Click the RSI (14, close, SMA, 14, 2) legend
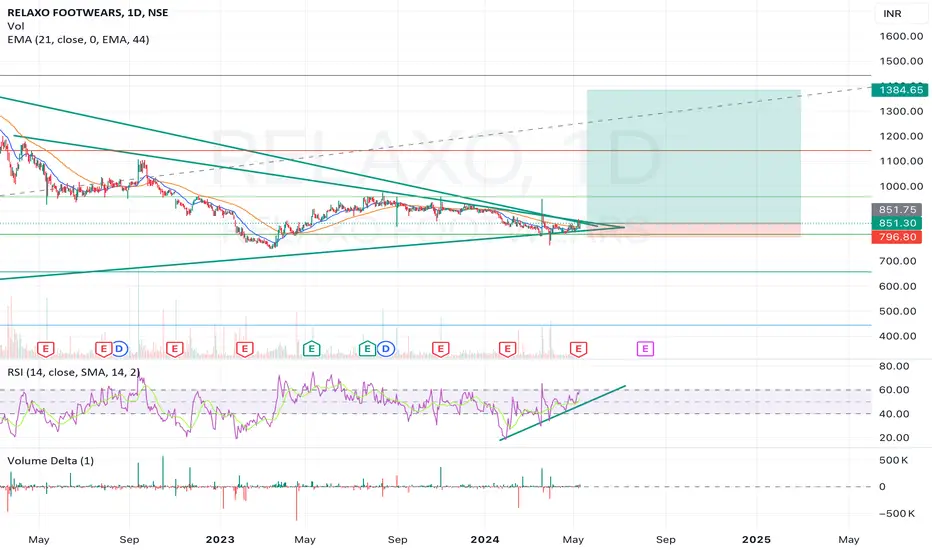This screenshot has width=932, height=550. click(74, 372)
